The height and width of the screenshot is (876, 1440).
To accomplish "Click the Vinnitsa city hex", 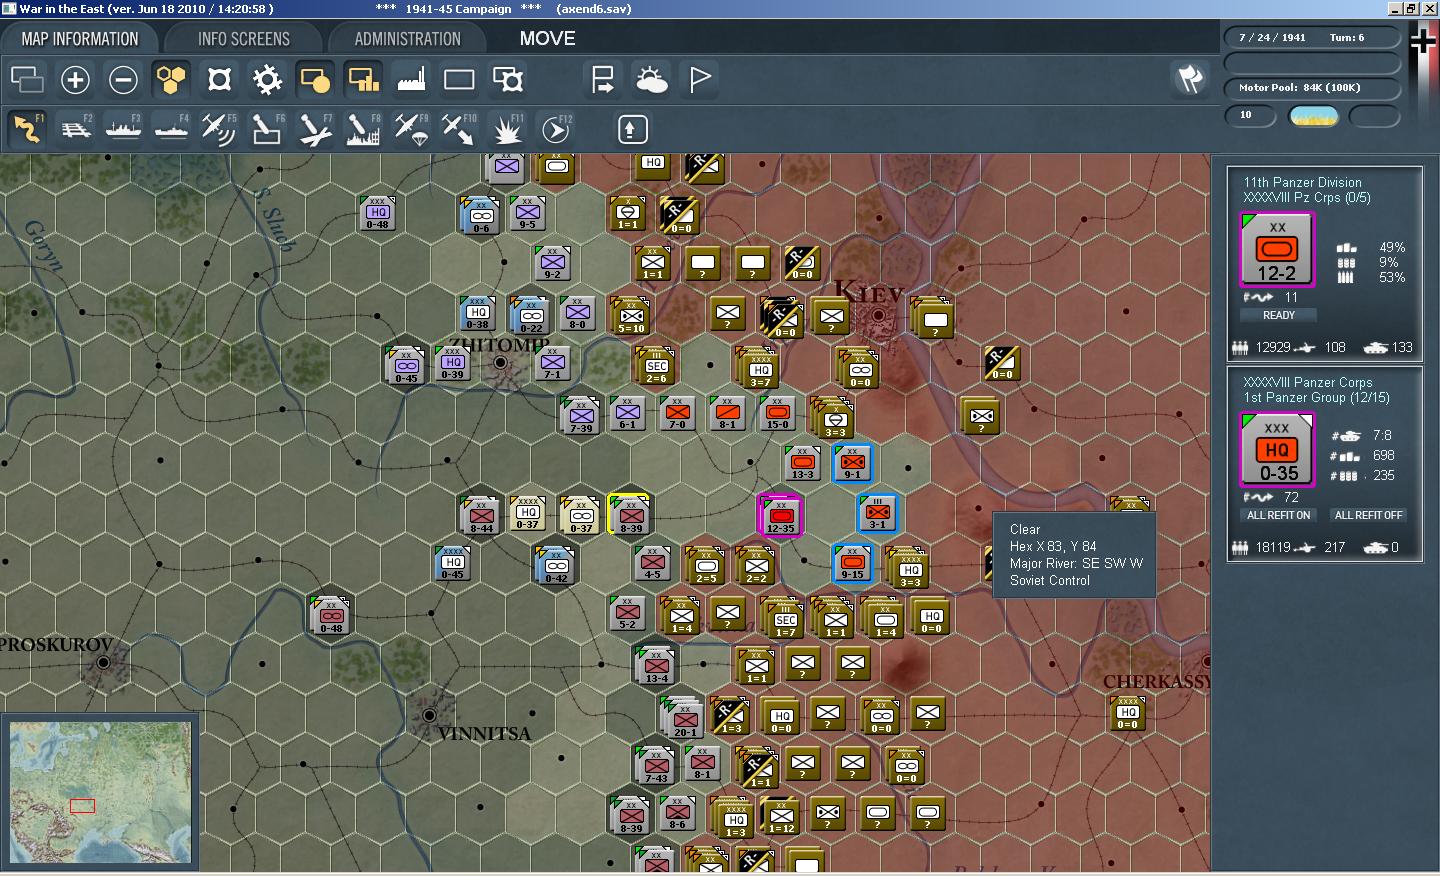I will [x=429, y=715].
